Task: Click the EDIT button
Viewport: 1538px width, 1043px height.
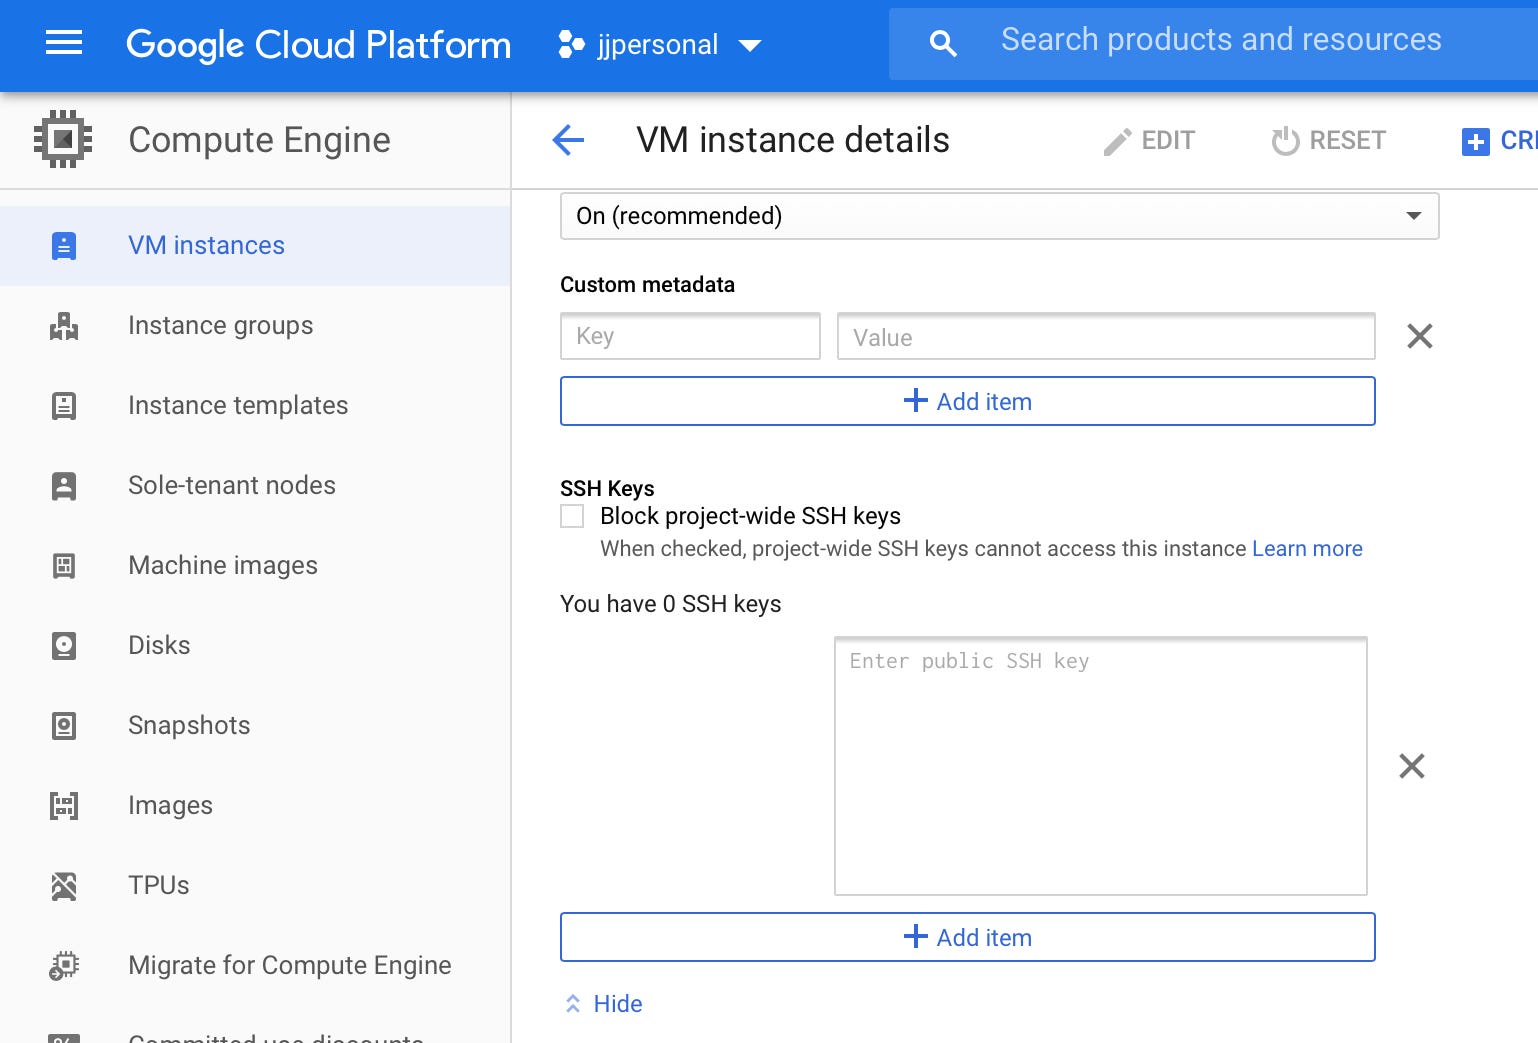Action: [x=1149, y=140]
